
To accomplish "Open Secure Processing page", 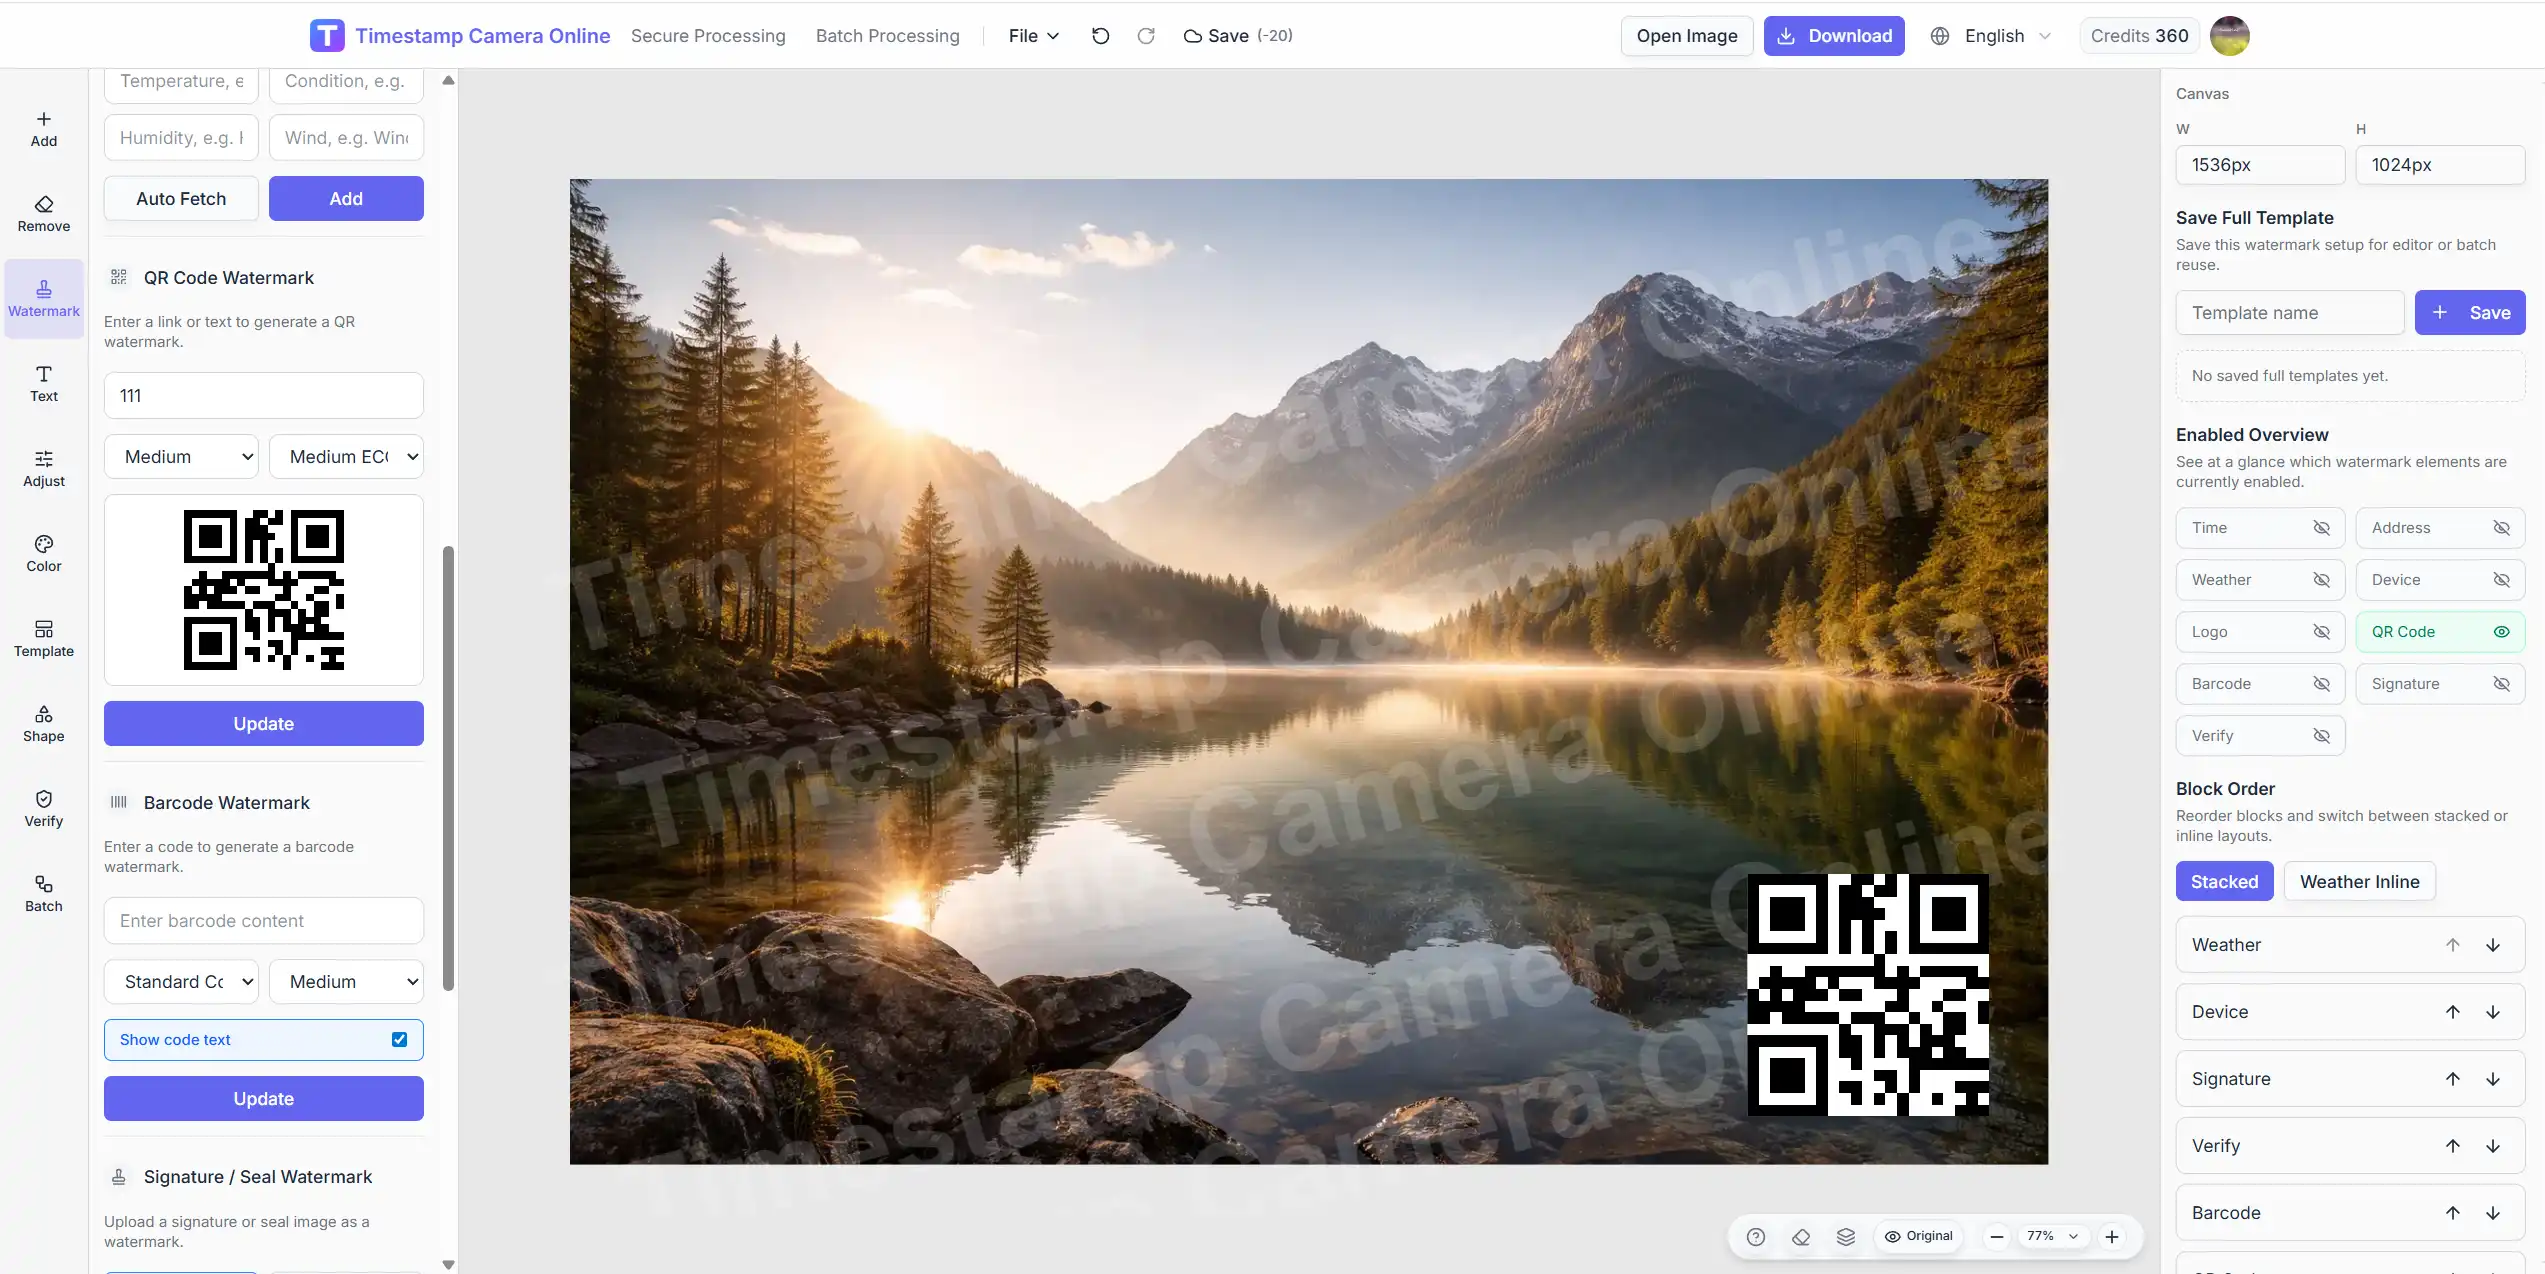I will pyautogui.click(x=708, y=36).
